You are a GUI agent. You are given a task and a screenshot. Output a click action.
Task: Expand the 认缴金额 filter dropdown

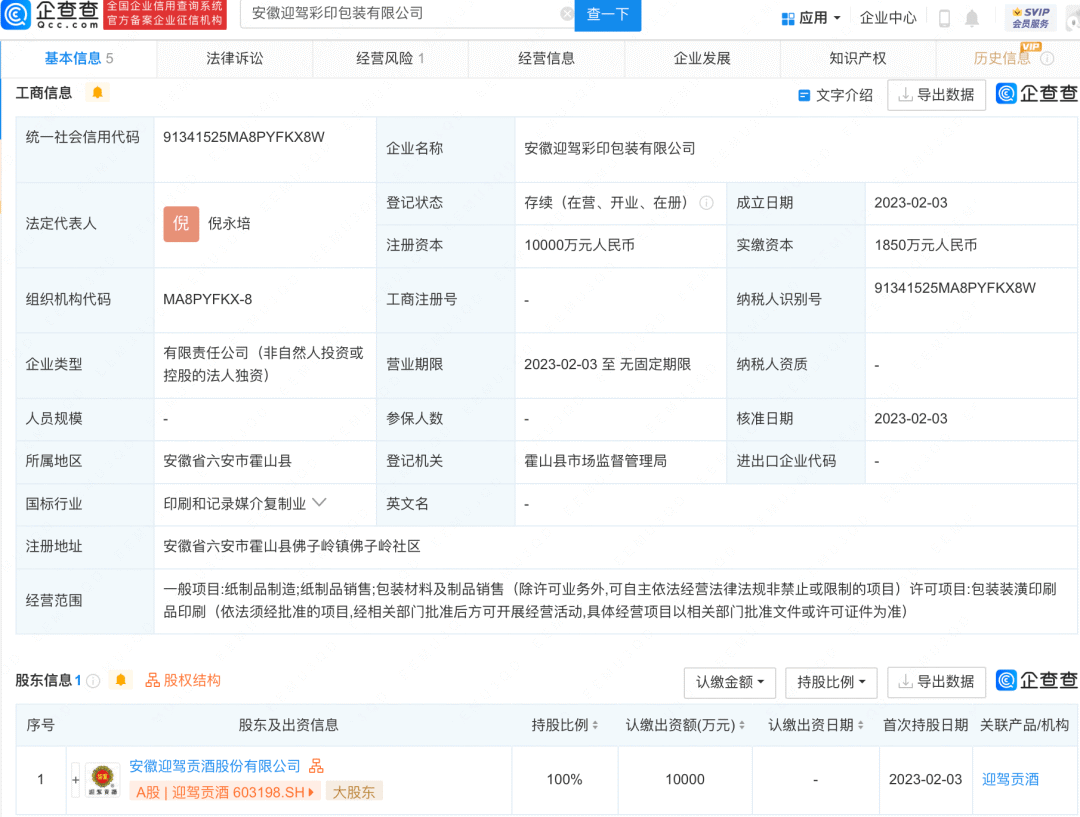[730, 682]
